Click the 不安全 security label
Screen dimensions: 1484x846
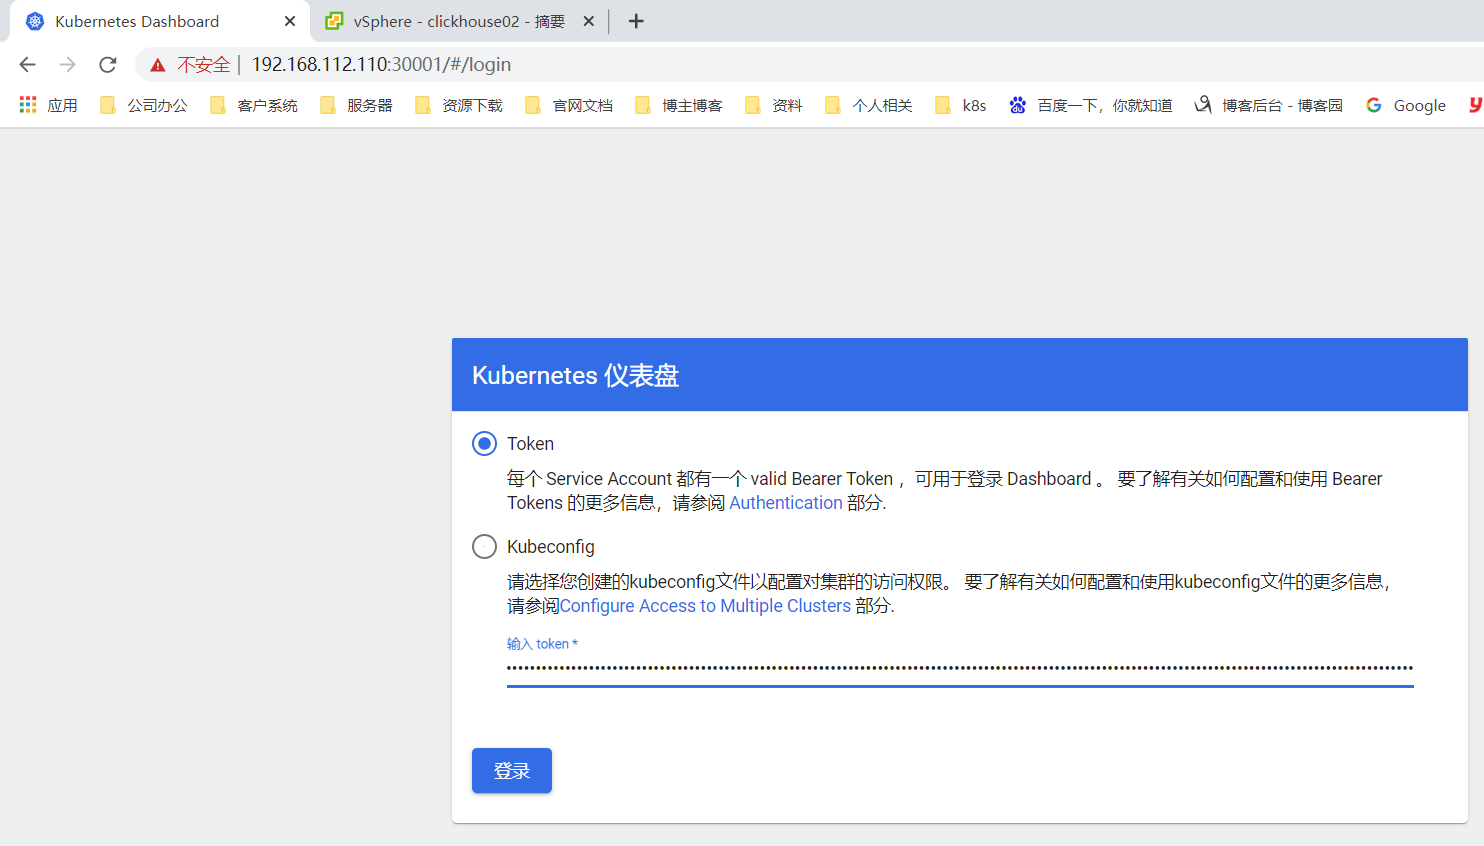click(x=204, y=65)
